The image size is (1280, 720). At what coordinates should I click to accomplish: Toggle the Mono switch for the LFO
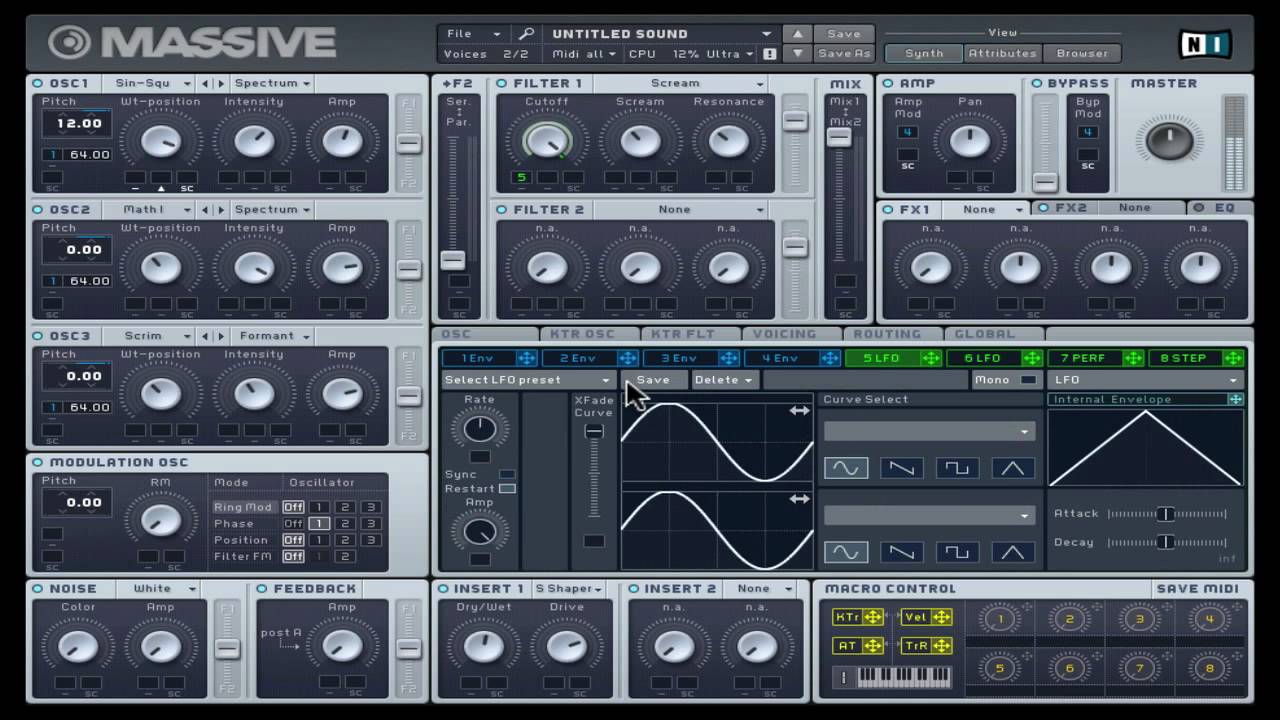coord(1028,380)
